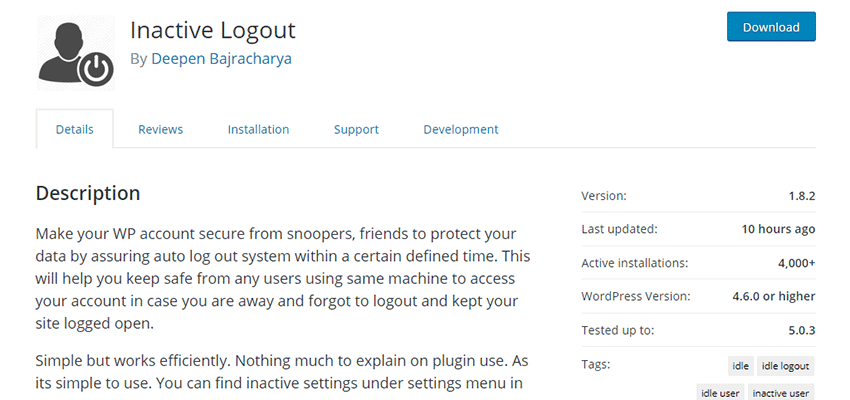Screen dimensions: 850x400
Task: Select the "inactive user" tag
Action: coord(781,394)
